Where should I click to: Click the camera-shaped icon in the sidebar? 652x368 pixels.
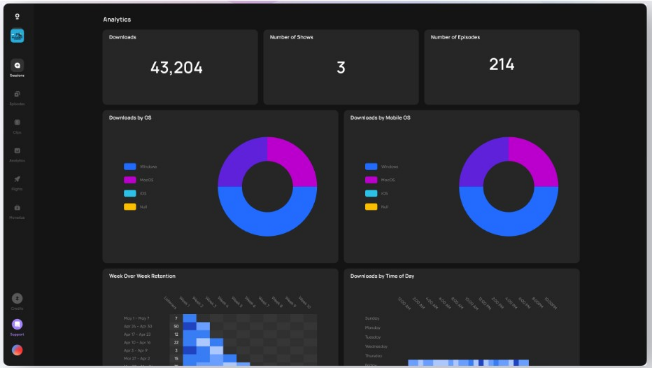[x=17, y=207]
